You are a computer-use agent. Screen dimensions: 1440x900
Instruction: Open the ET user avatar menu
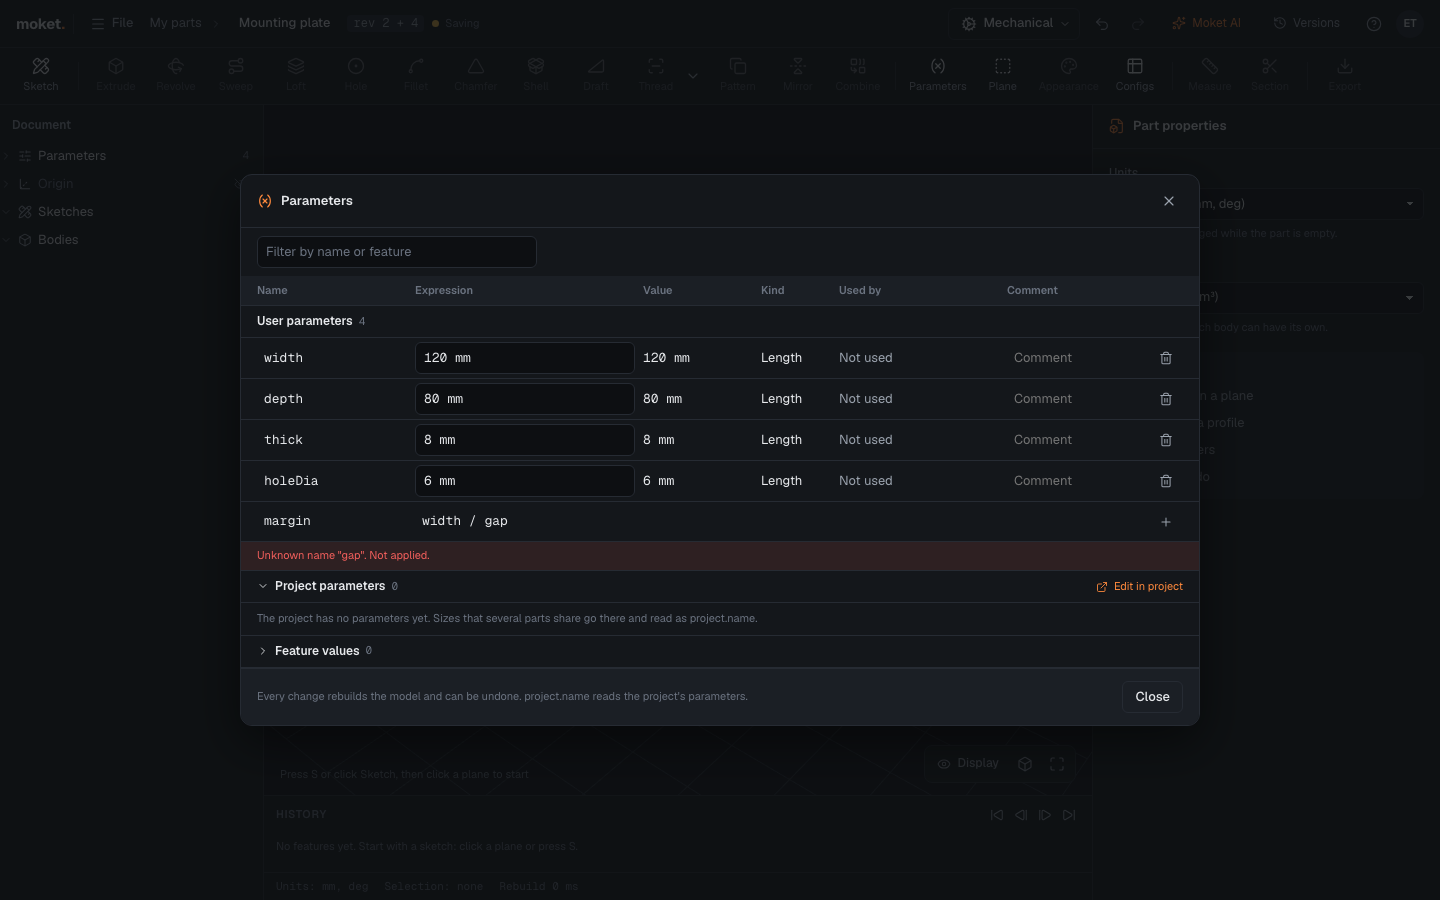pyautogui.click(x=1410, y=23)
